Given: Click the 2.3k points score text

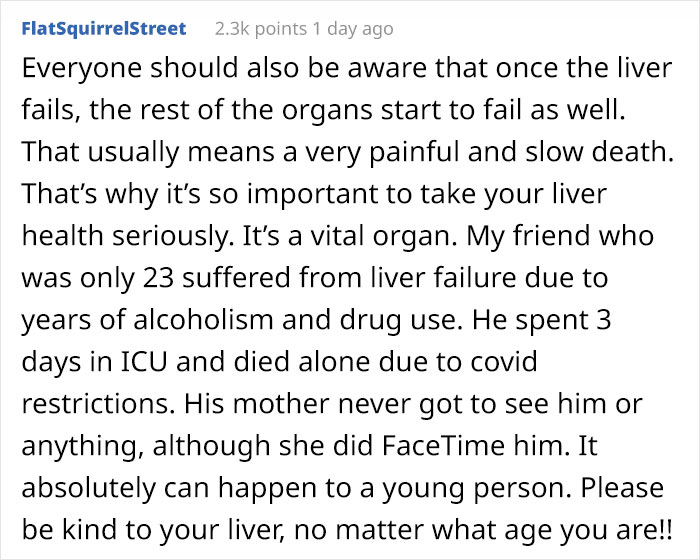Looking at the screenshot, I should coord(260,29).
